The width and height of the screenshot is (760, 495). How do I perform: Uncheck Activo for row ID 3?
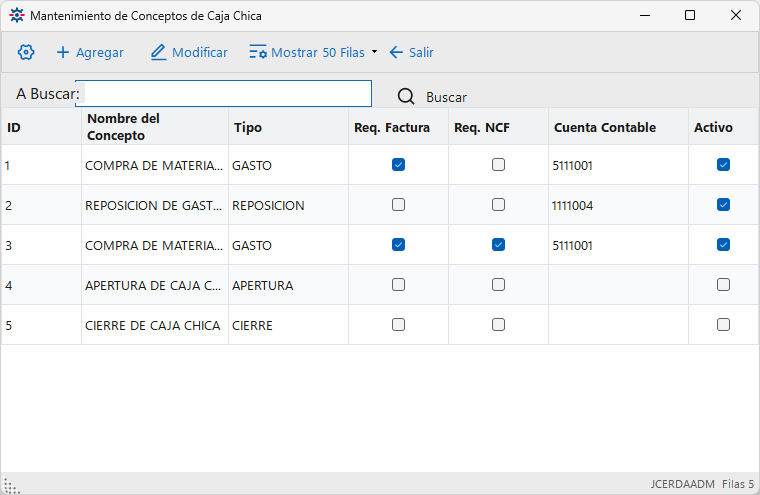[x=723, y=245]
